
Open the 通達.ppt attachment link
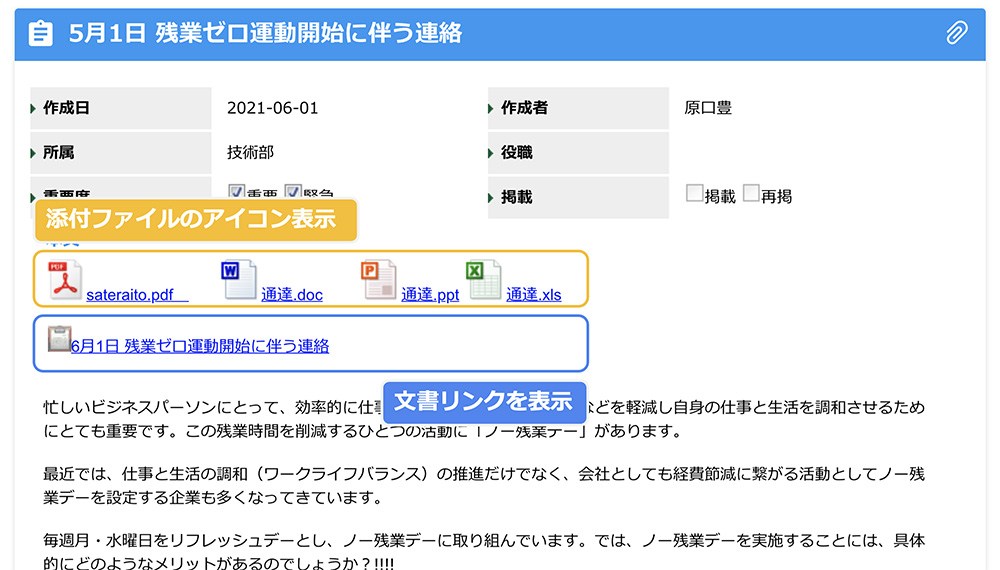430,295
